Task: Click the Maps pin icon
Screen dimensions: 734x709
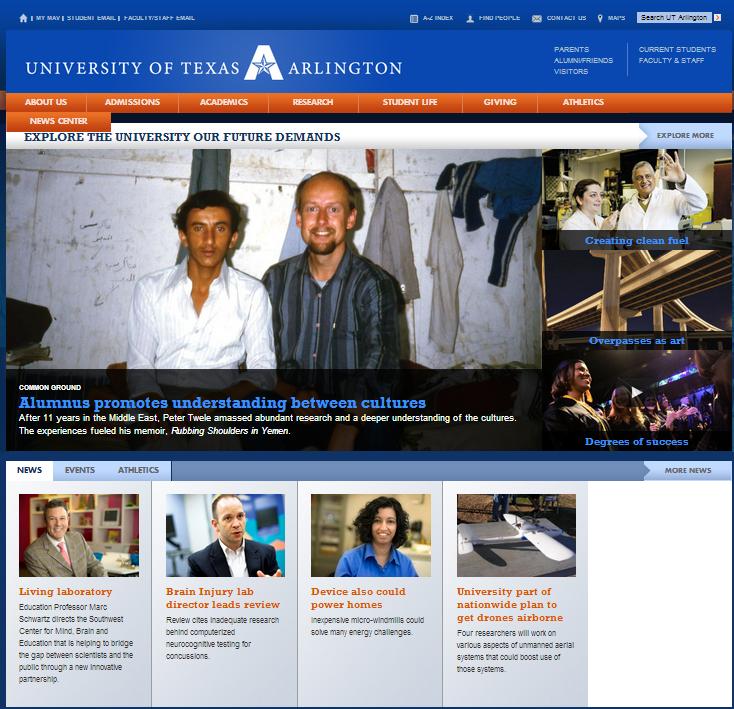Action: pyautogui.click(x=600, y=18)
